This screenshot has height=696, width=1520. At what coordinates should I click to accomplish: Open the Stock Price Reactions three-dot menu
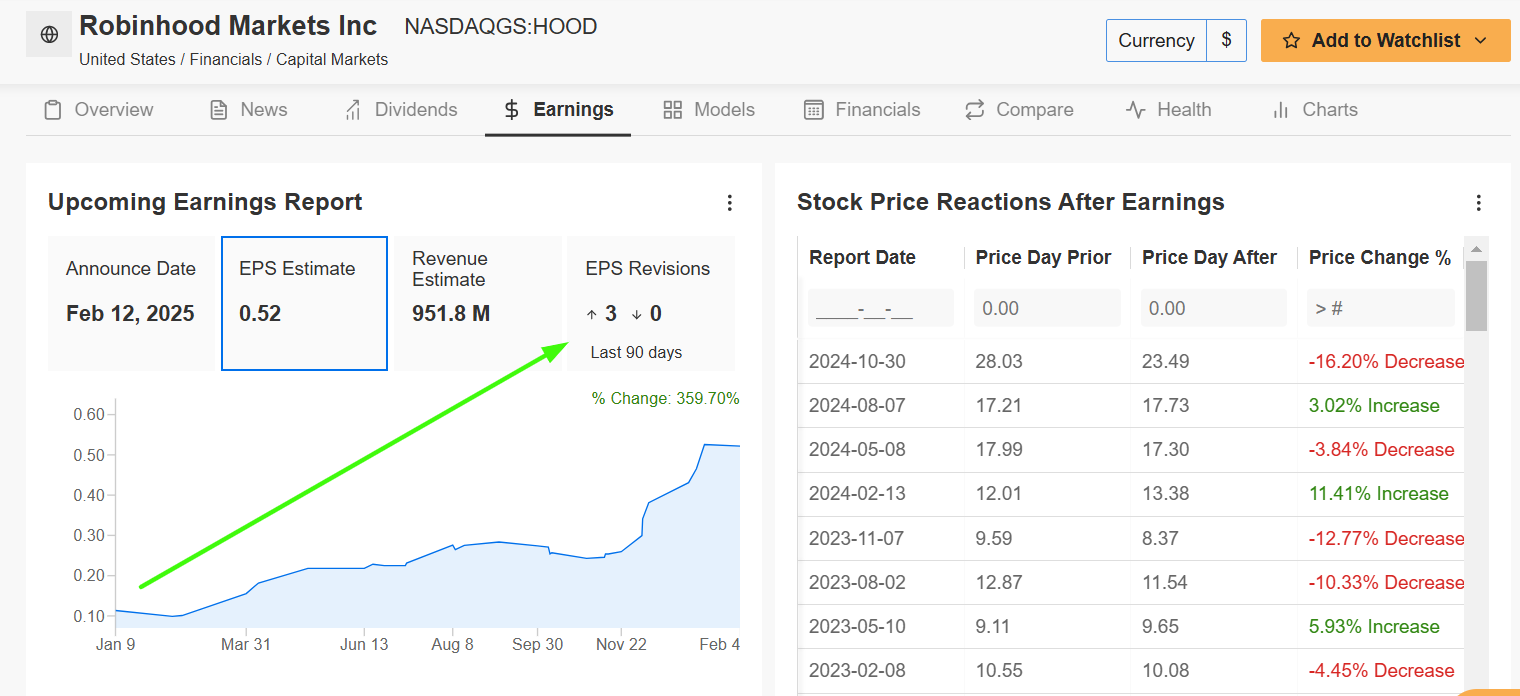click(x=1479, y=203)
